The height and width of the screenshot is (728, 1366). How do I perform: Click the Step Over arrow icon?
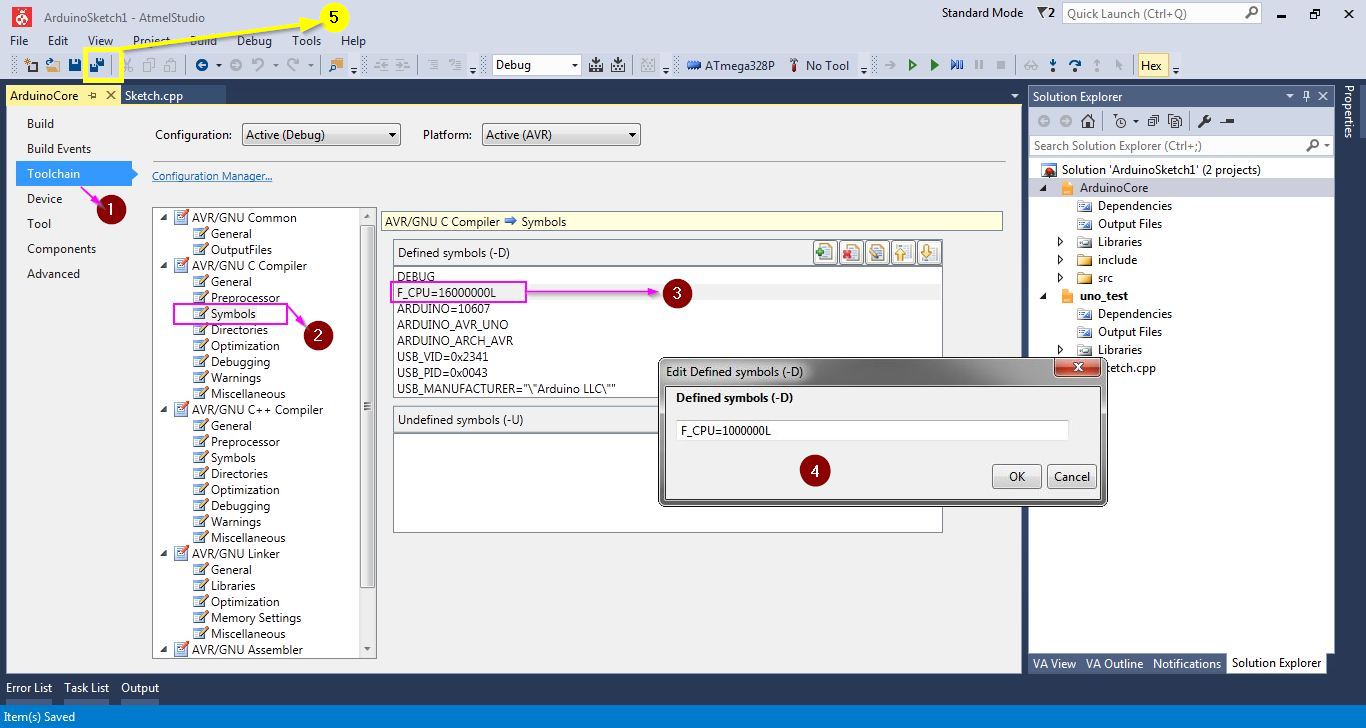point(1075,65)
